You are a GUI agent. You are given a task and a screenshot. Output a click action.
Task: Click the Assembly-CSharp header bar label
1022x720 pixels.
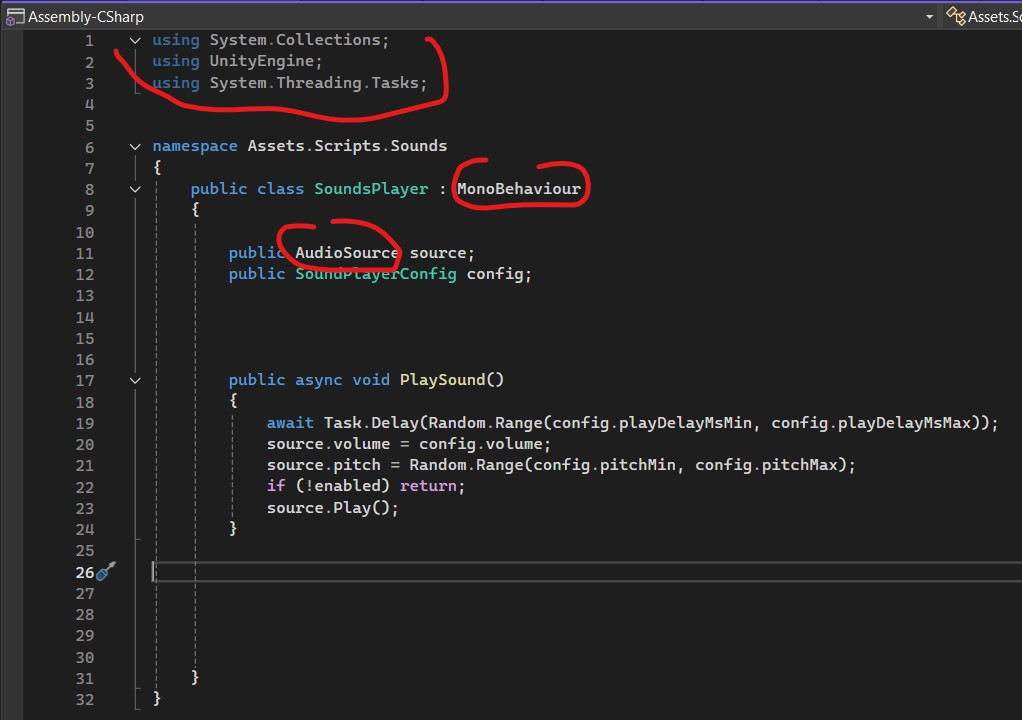pos(85,16)
